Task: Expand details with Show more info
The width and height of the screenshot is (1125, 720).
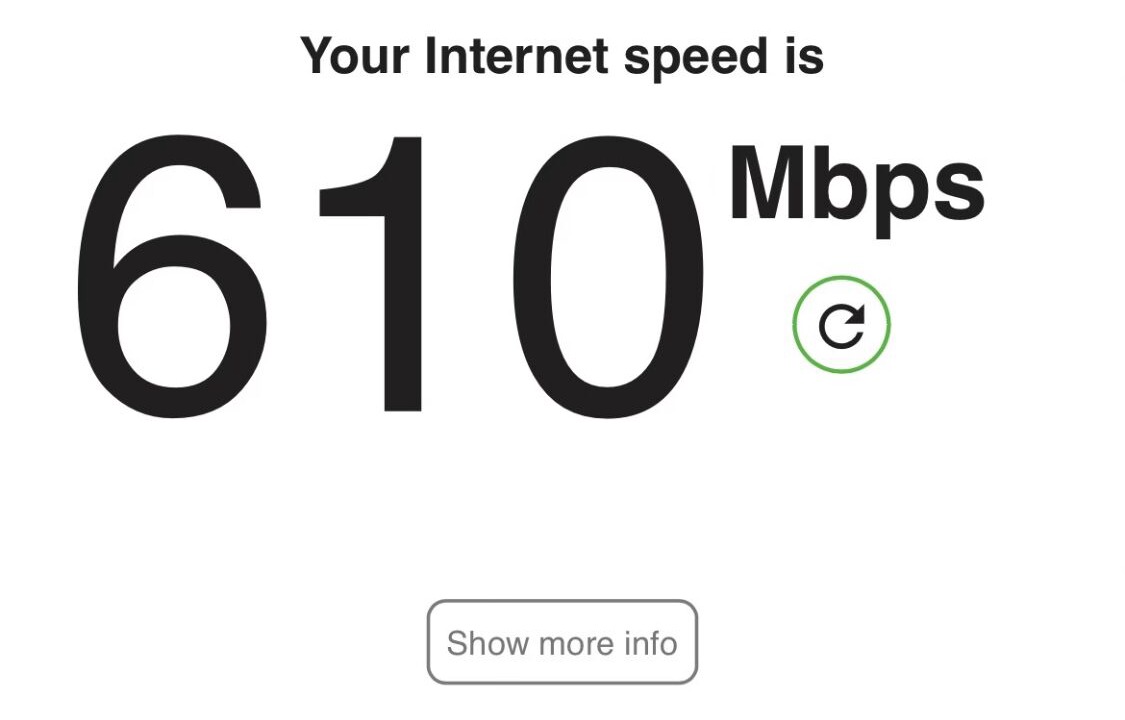Action: [562, 642]
